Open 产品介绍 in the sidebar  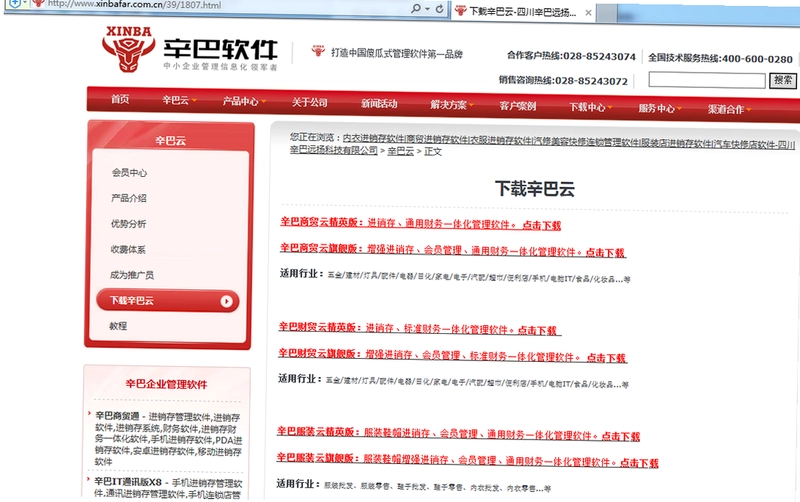tap(129, 198)
